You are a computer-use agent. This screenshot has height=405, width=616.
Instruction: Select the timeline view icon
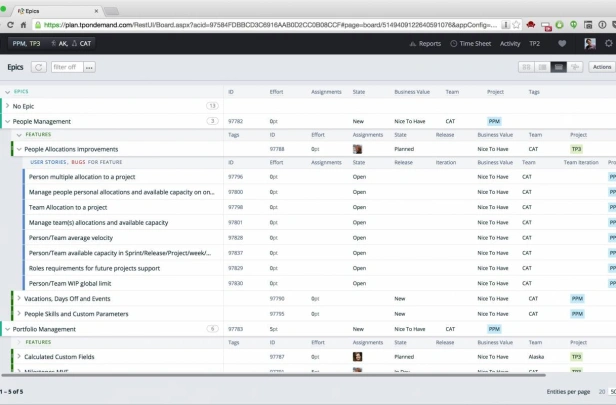pyautogui.click(x=575, y=67)
